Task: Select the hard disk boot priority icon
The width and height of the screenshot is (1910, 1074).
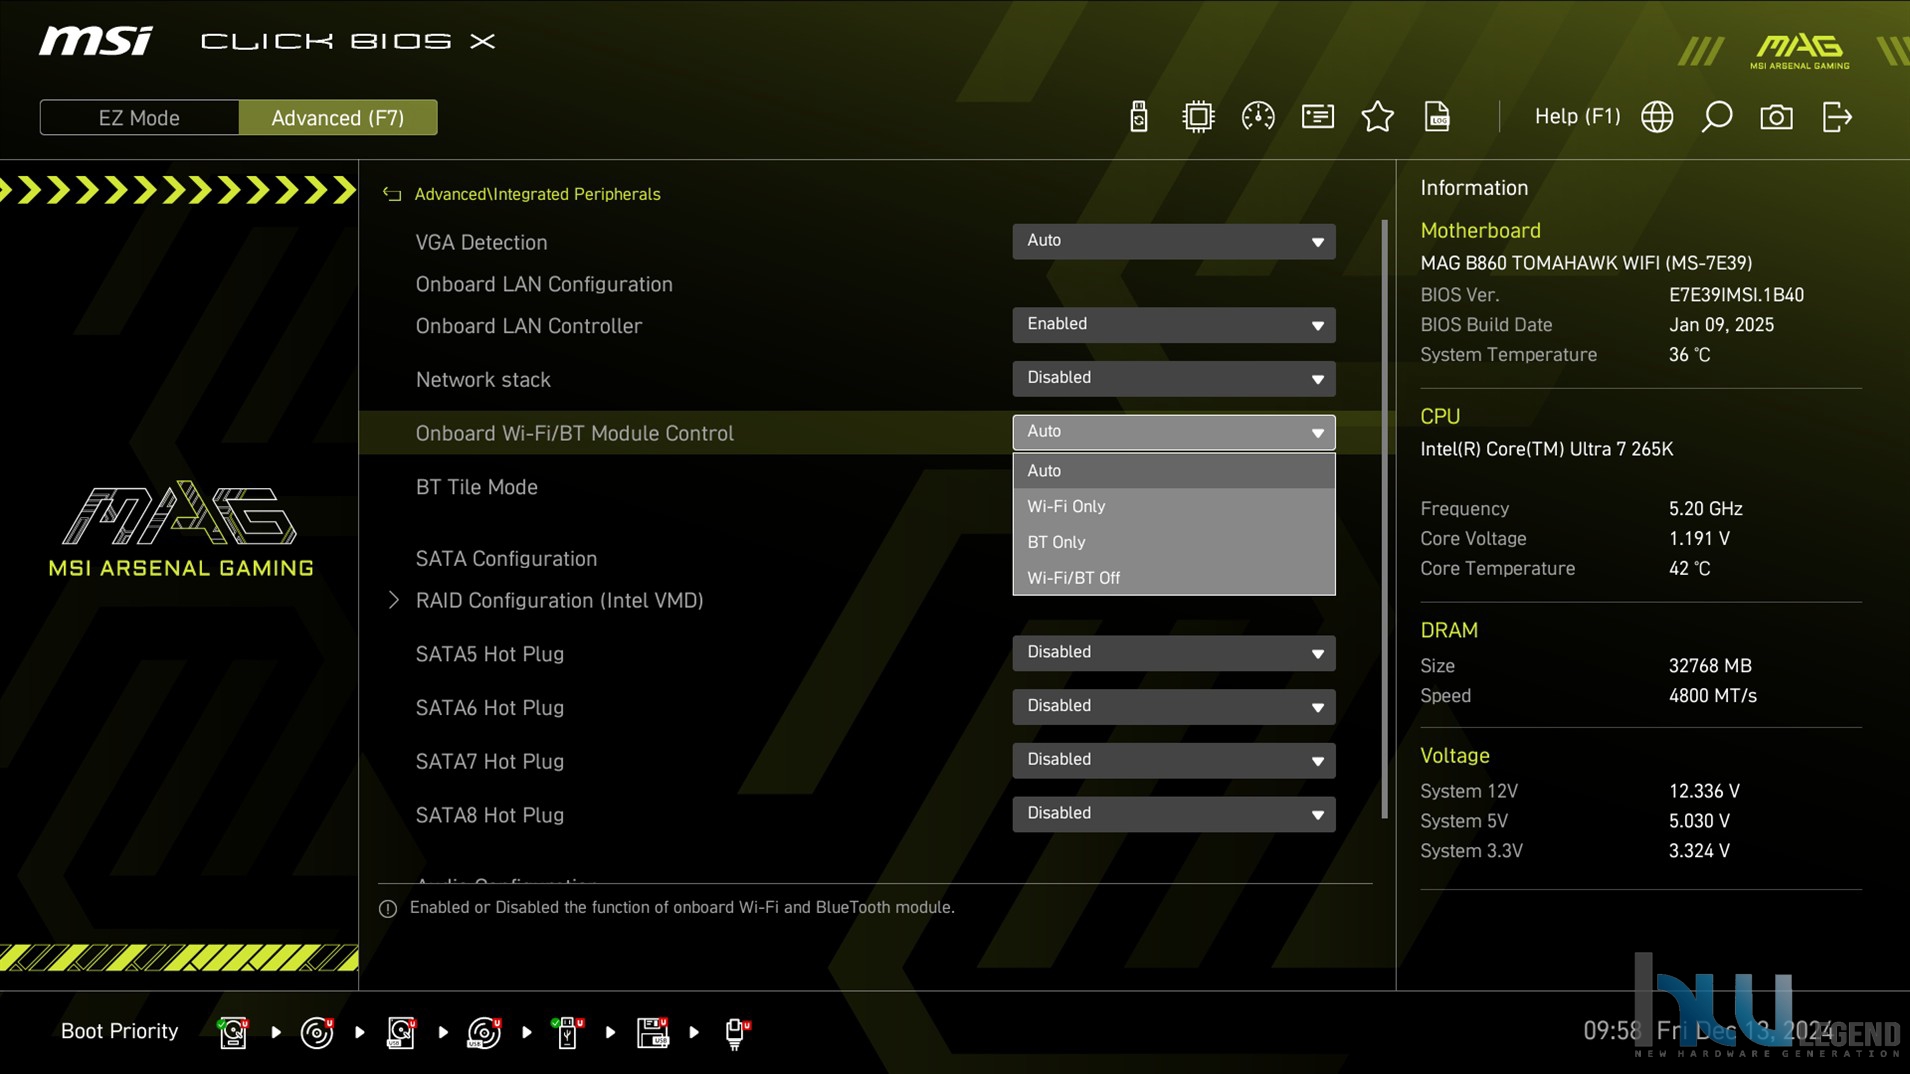Action: [233, 1032]
